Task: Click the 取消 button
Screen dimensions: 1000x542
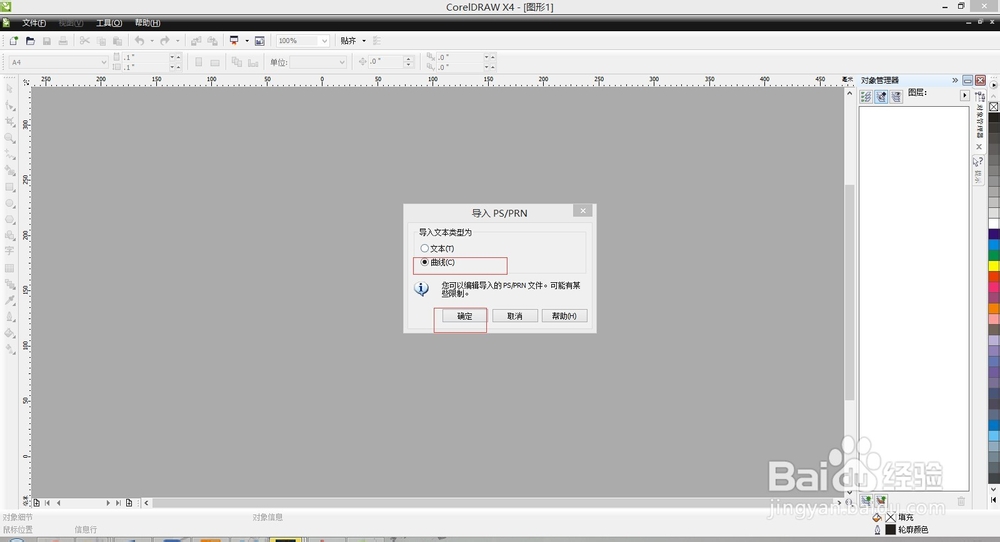Action: click(515, 316)
